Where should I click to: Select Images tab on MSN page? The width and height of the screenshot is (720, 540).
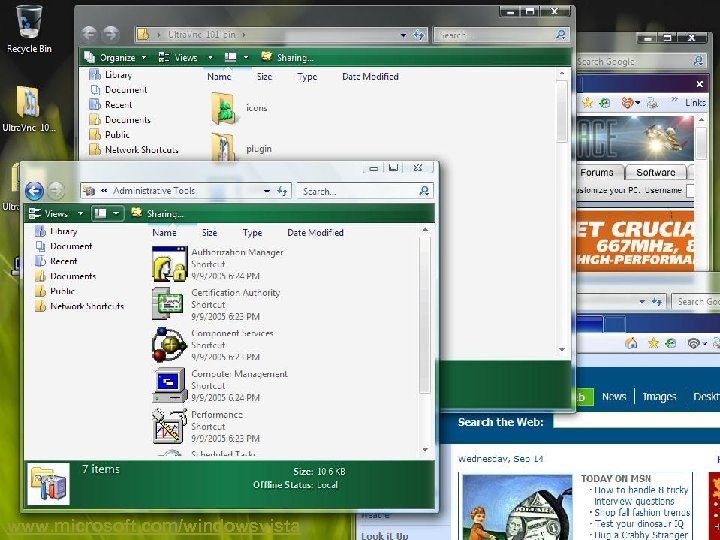659,396
